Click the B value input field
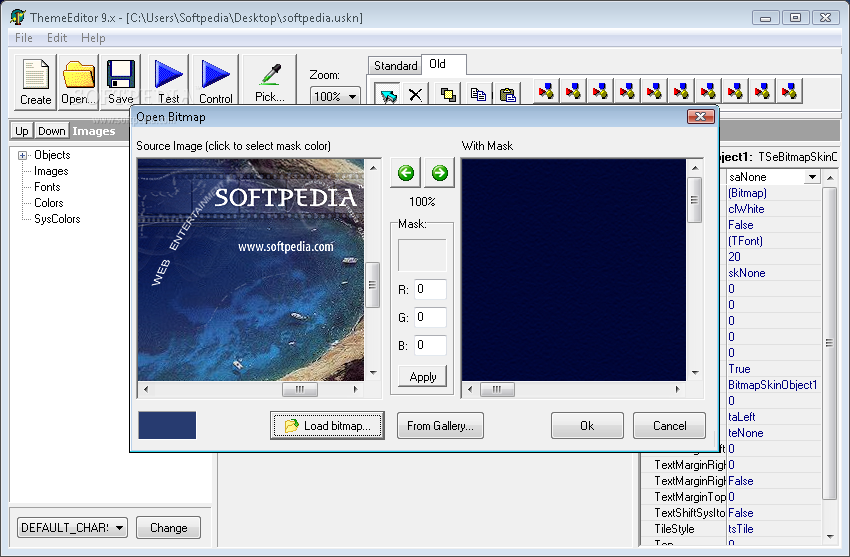The image size is (850, 557). point(430,345)
